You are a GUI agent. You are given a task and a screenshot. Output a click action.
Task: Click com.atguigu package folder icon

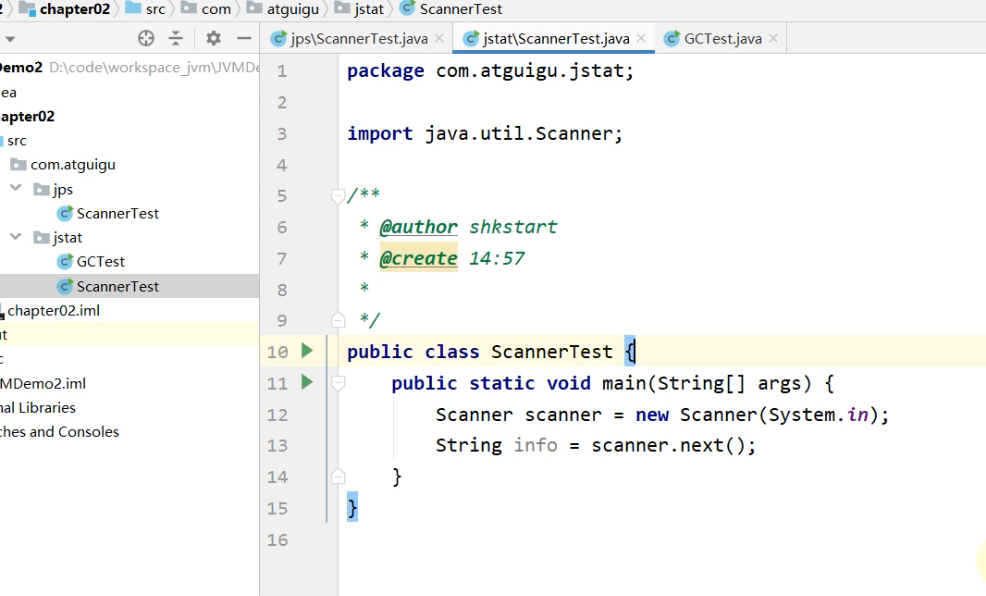(19, 165)
